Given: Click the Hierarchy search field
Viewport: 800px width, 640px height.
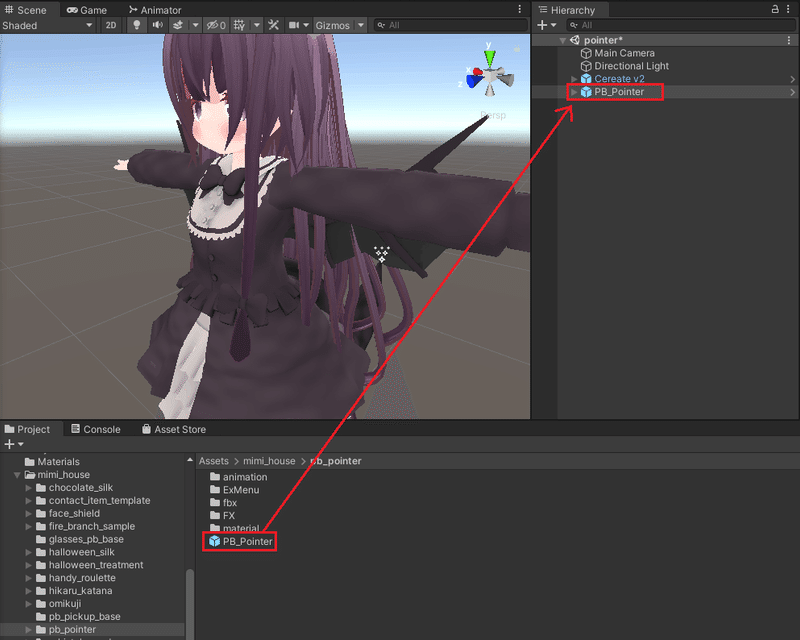Looking at the screenshot, I should click(x=681, y=25).
